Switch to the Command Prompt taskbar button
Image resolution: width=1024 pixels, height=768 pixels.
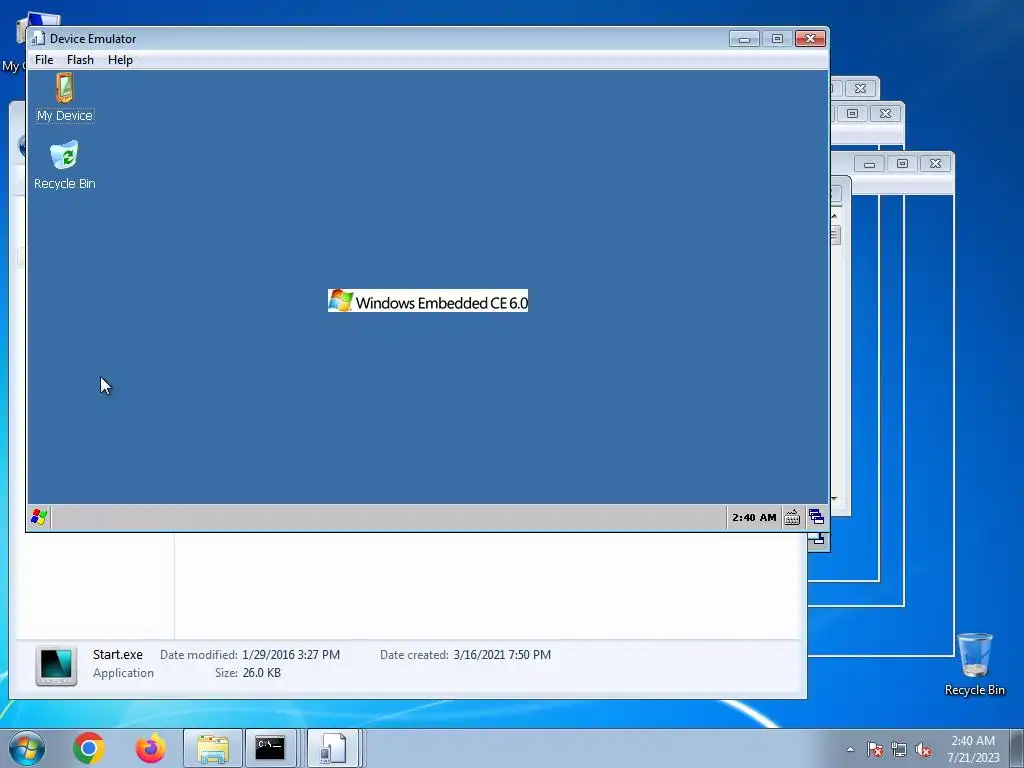pos(270,748)
